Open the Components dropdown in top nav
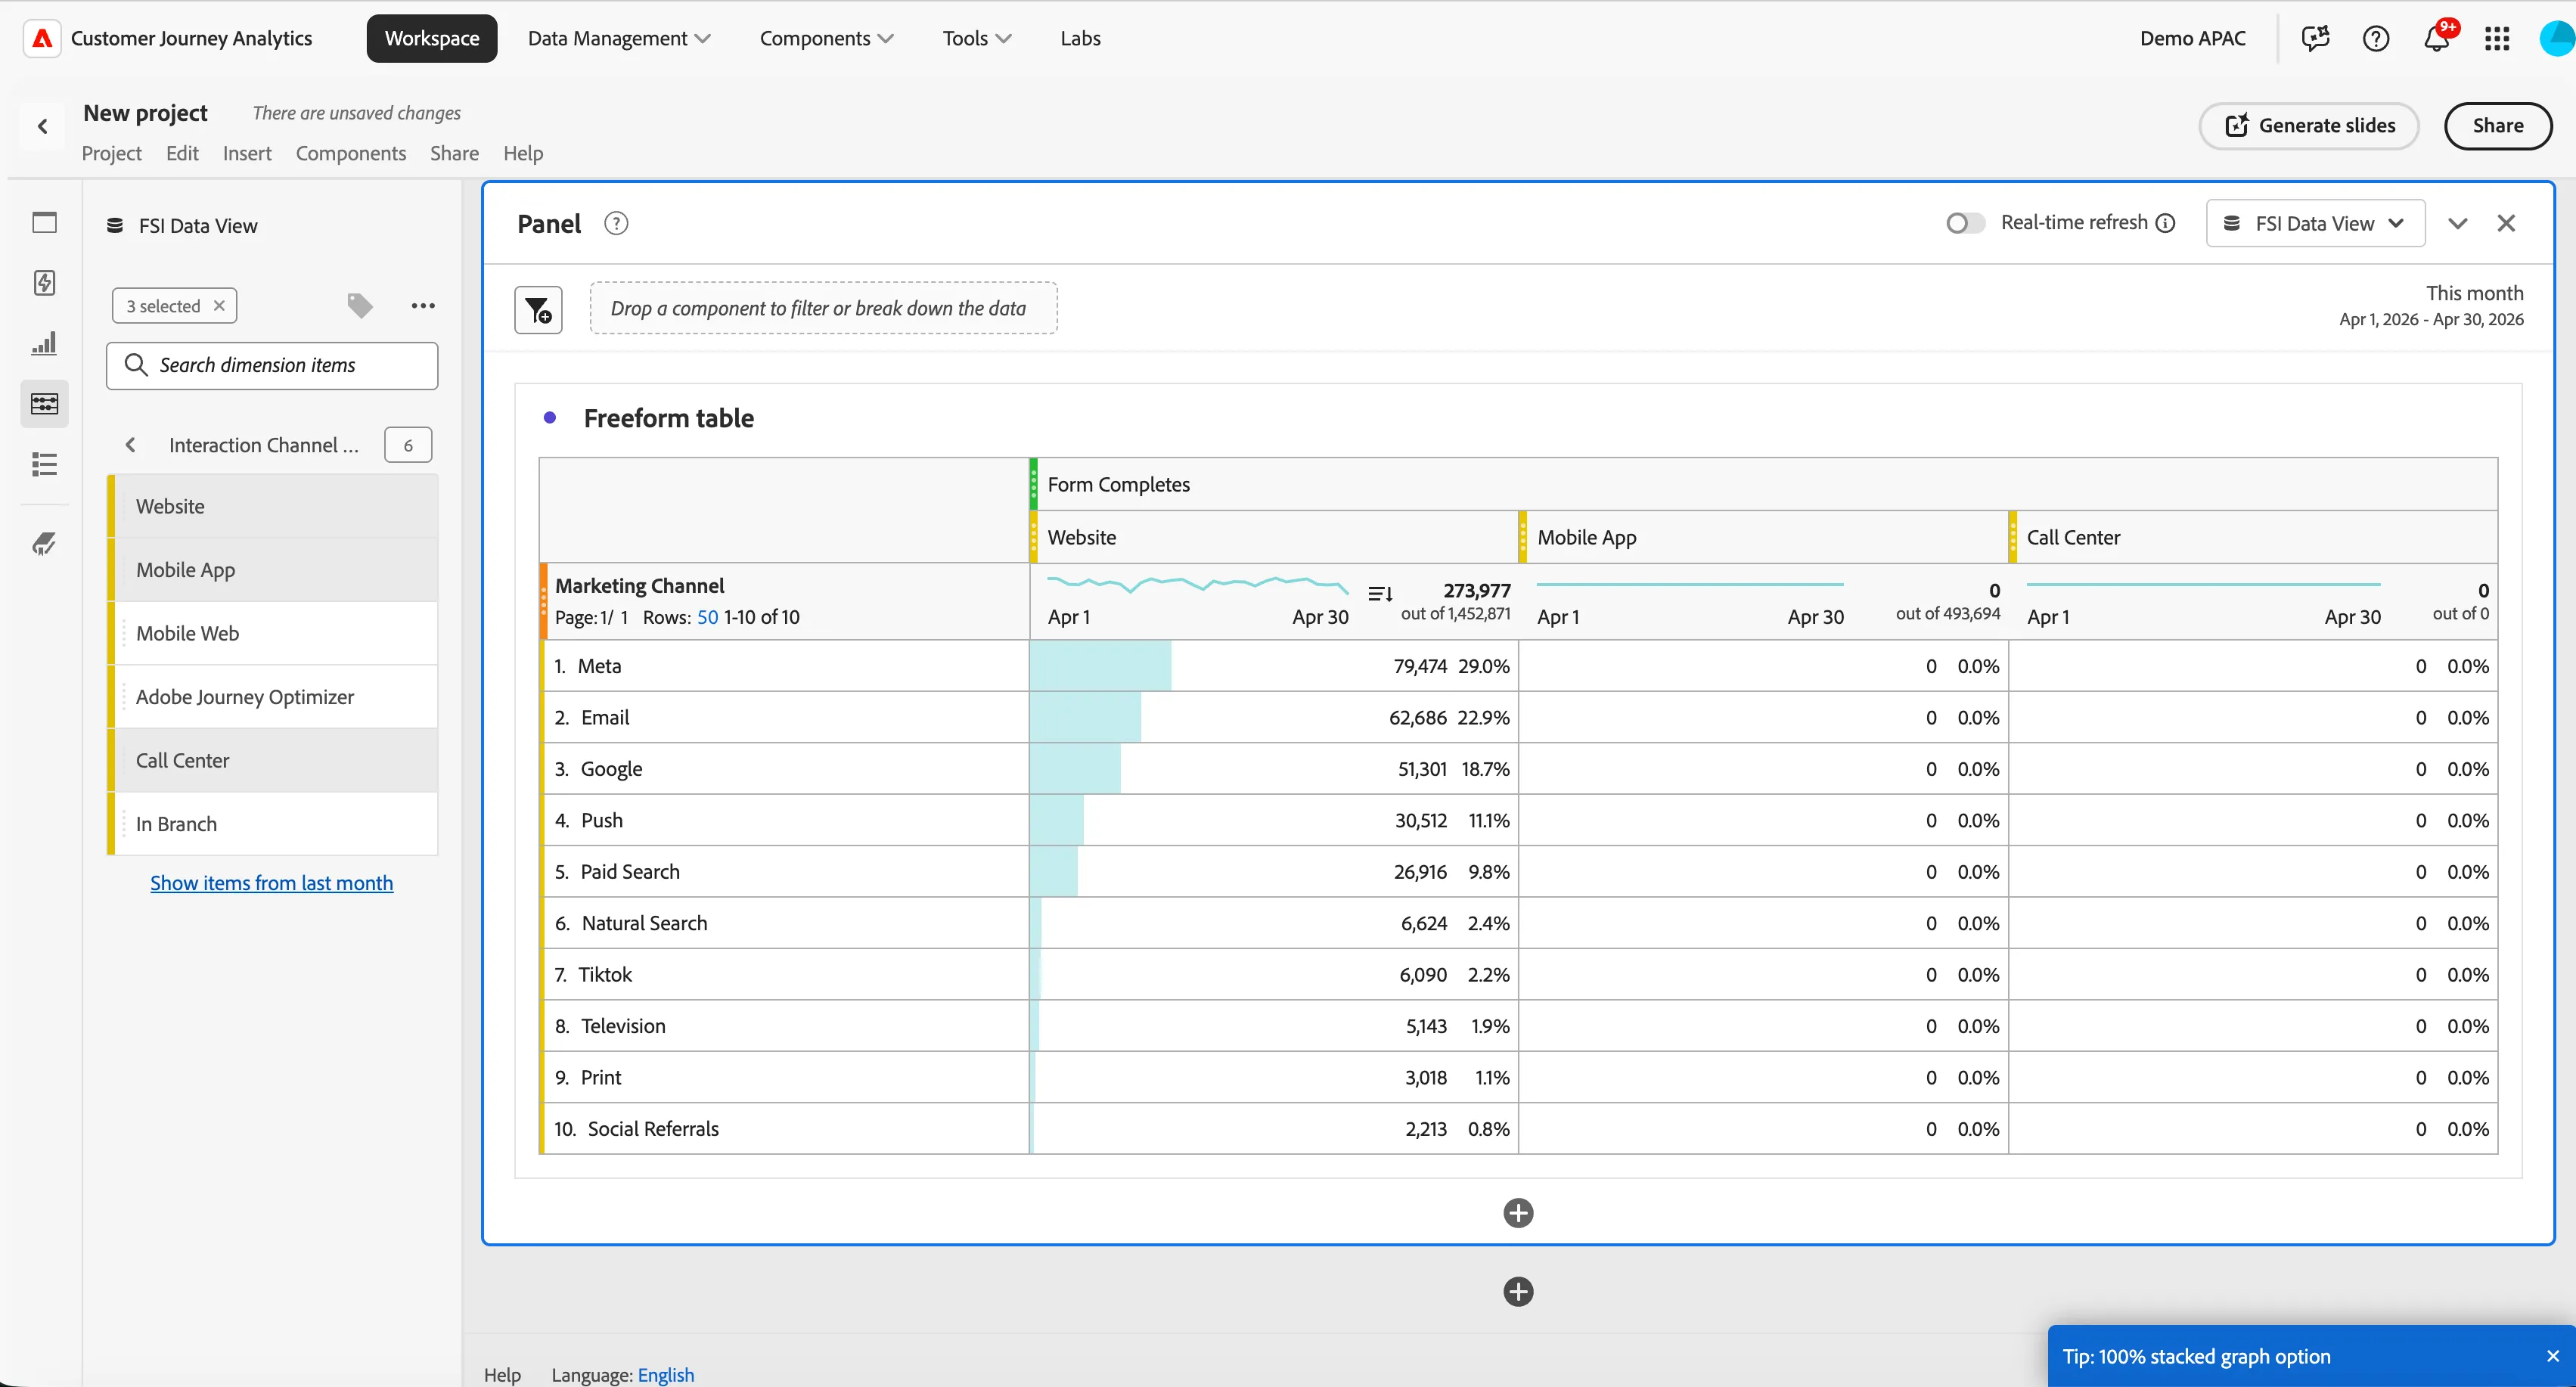Image resolution: width=2576 pixels, height=1387 pixels. [x=826, y=38]
